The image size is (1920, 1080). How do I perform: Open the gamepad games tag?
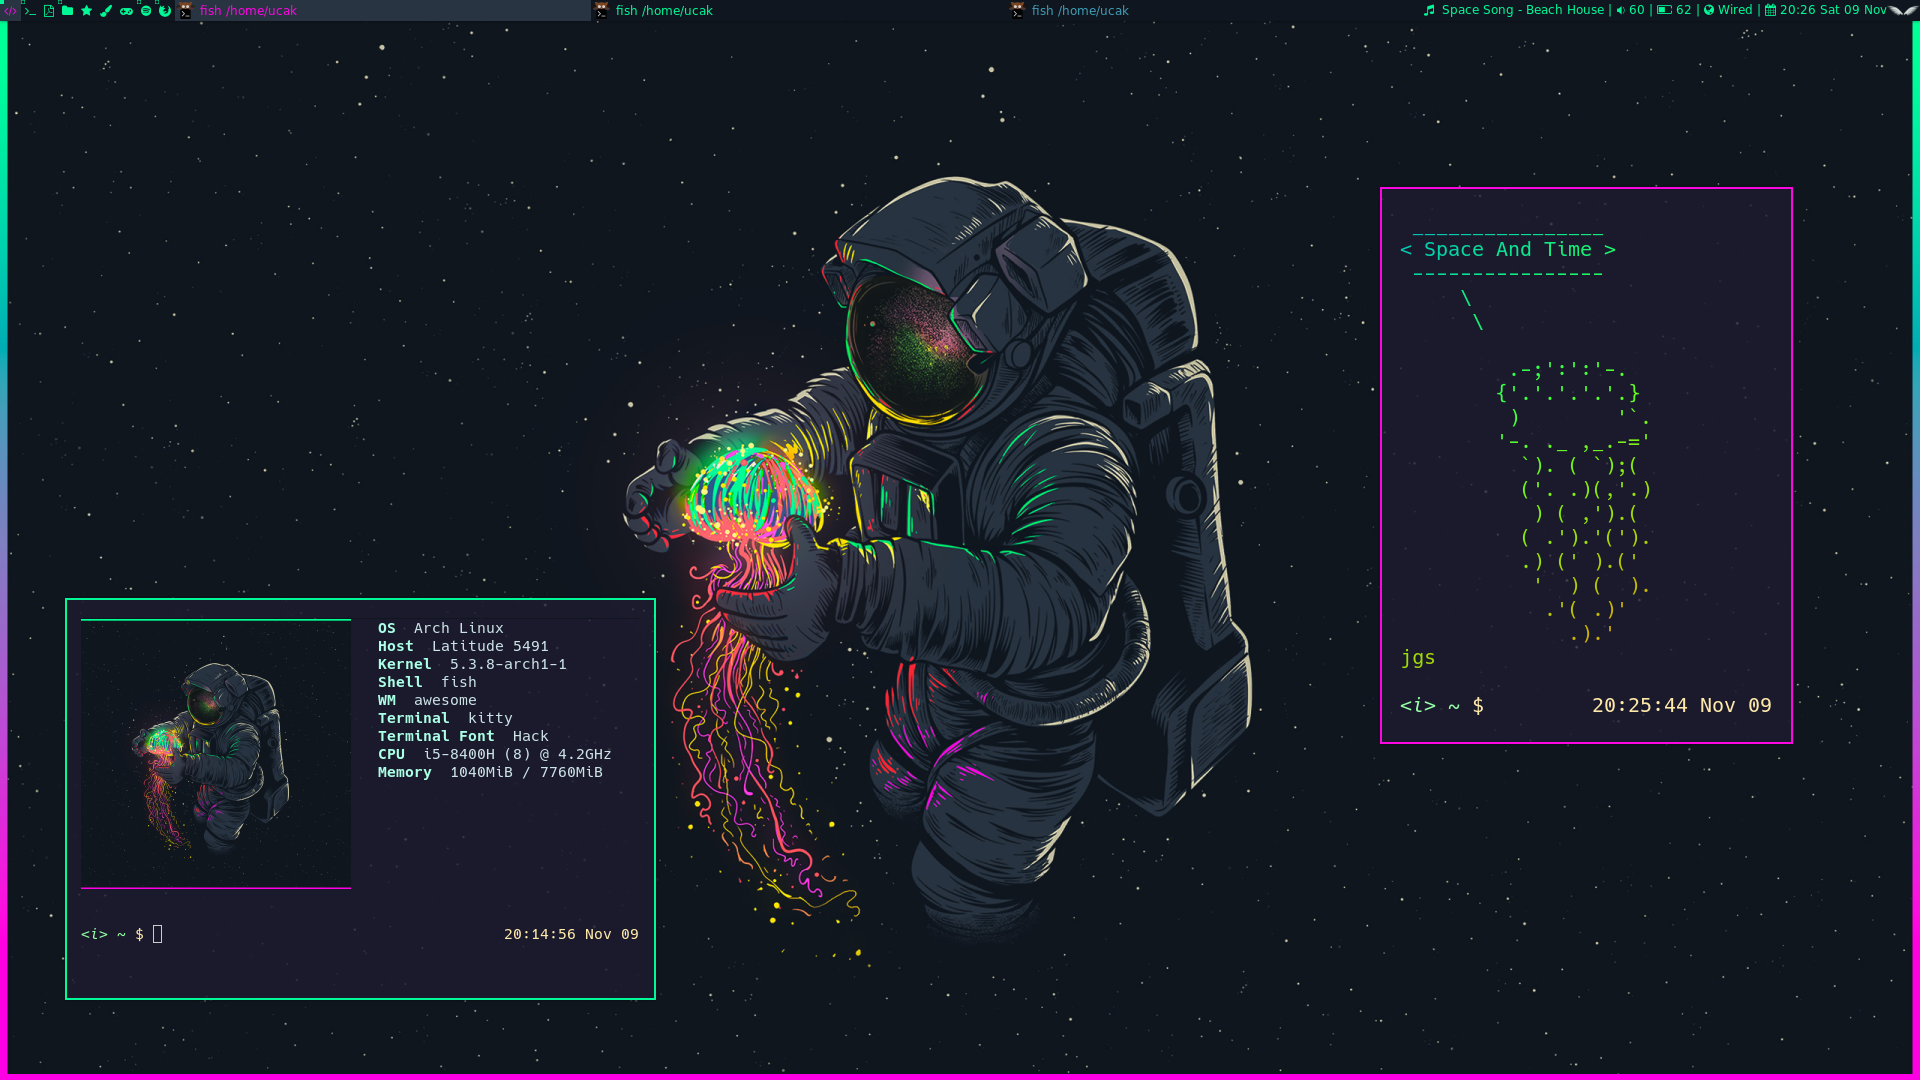126,11
